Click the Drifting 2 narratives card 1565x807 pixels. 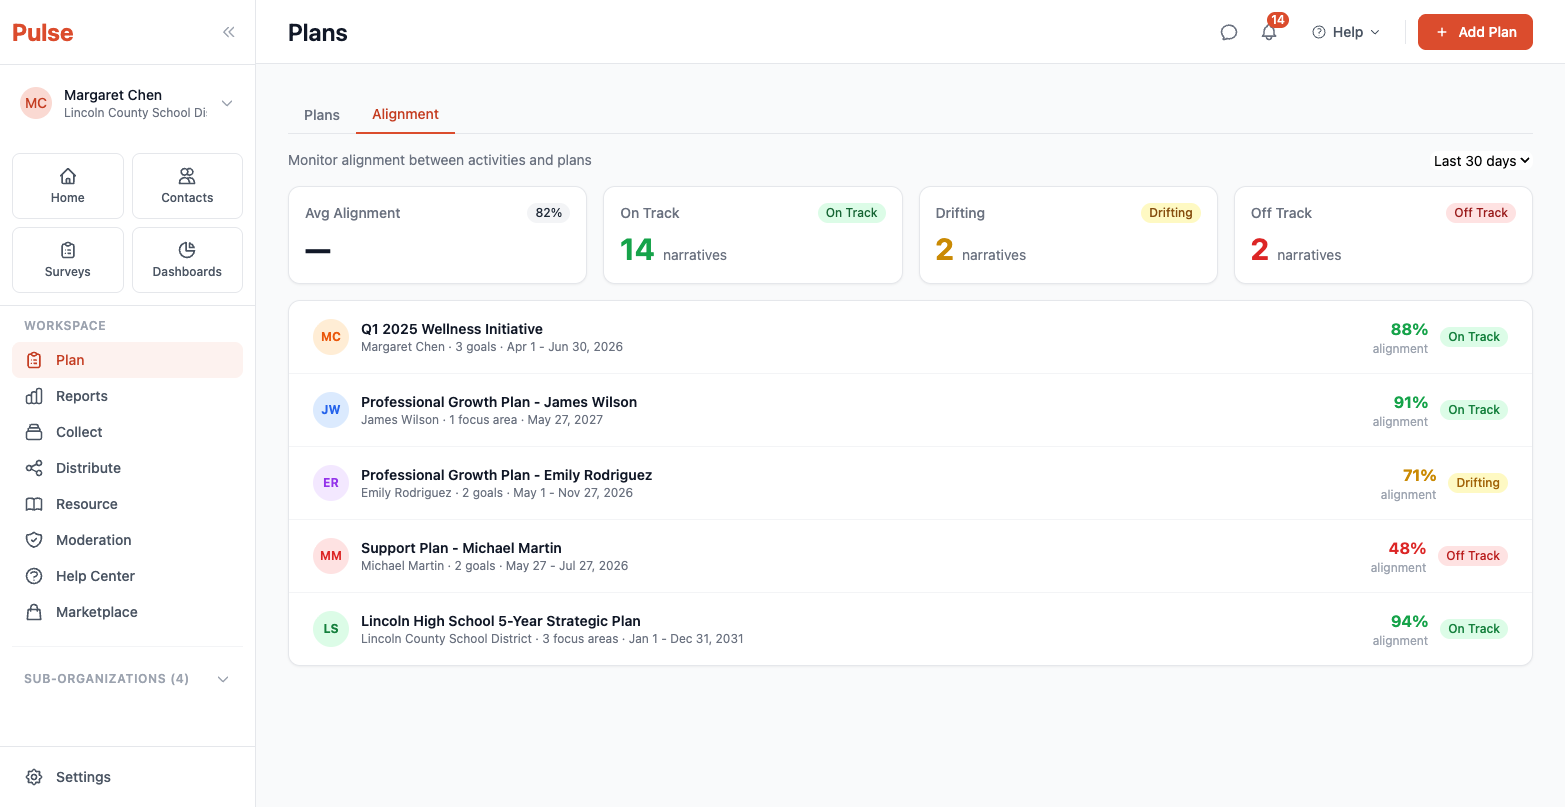point(1068,235)
